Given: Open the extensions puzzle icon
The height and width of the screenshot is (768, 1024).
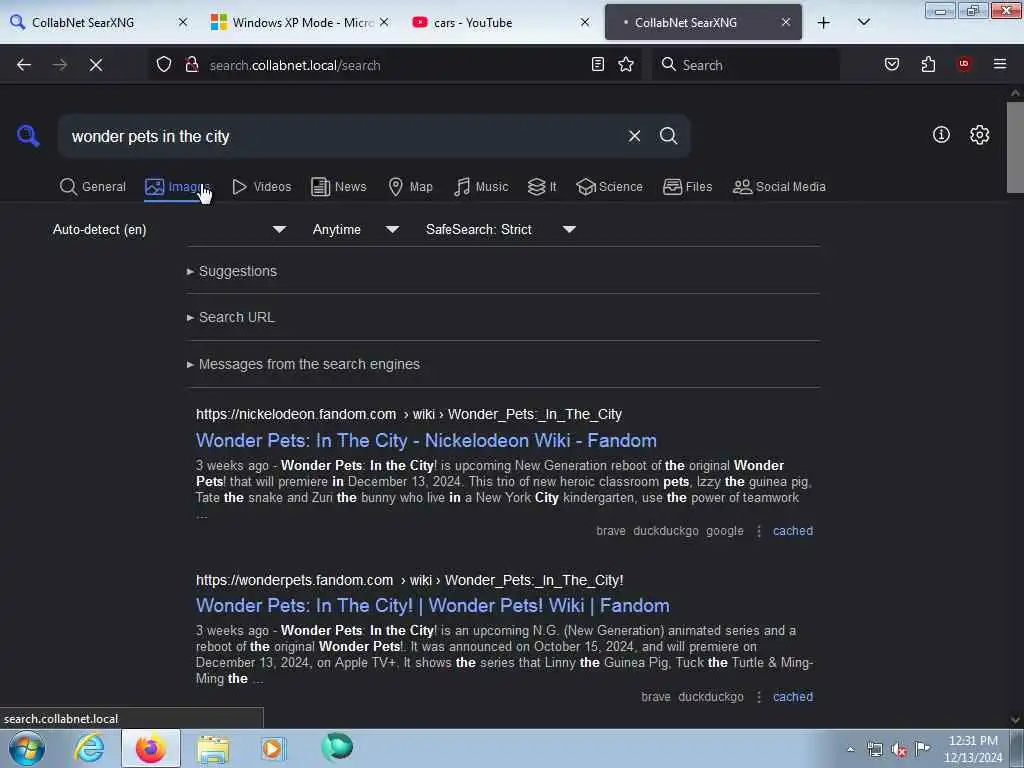Looking at the screenshot, I should [928, 64].
